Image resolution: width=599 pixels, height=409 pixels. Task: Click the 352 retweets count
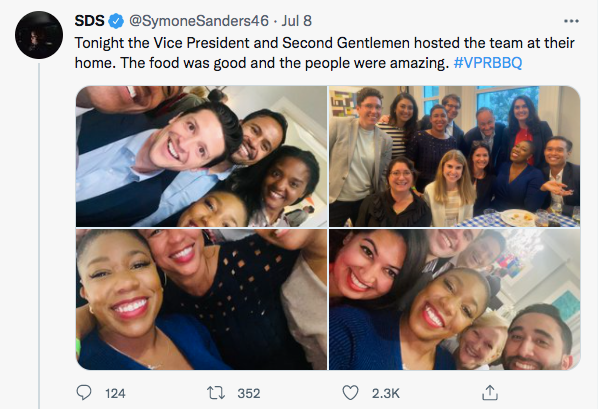coord(249,393)
